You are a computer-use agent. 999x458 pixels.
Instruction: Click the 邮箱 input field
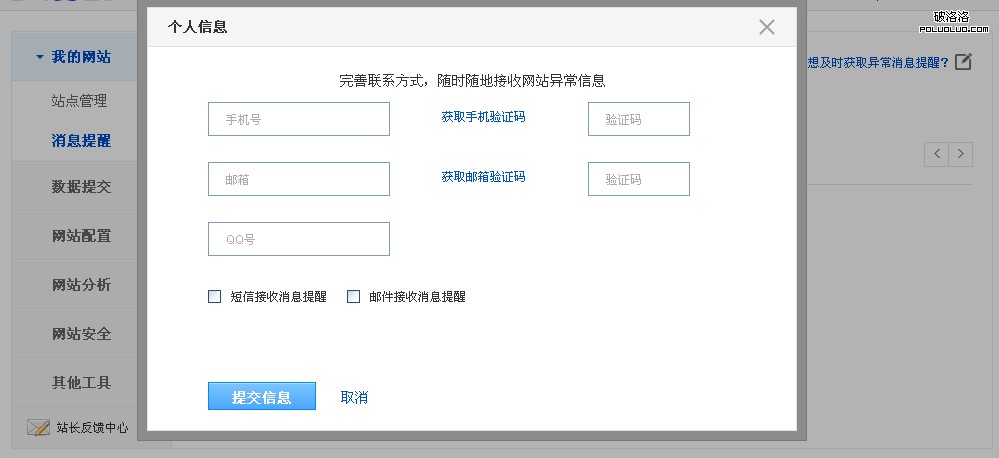click(x=298, y=179)
